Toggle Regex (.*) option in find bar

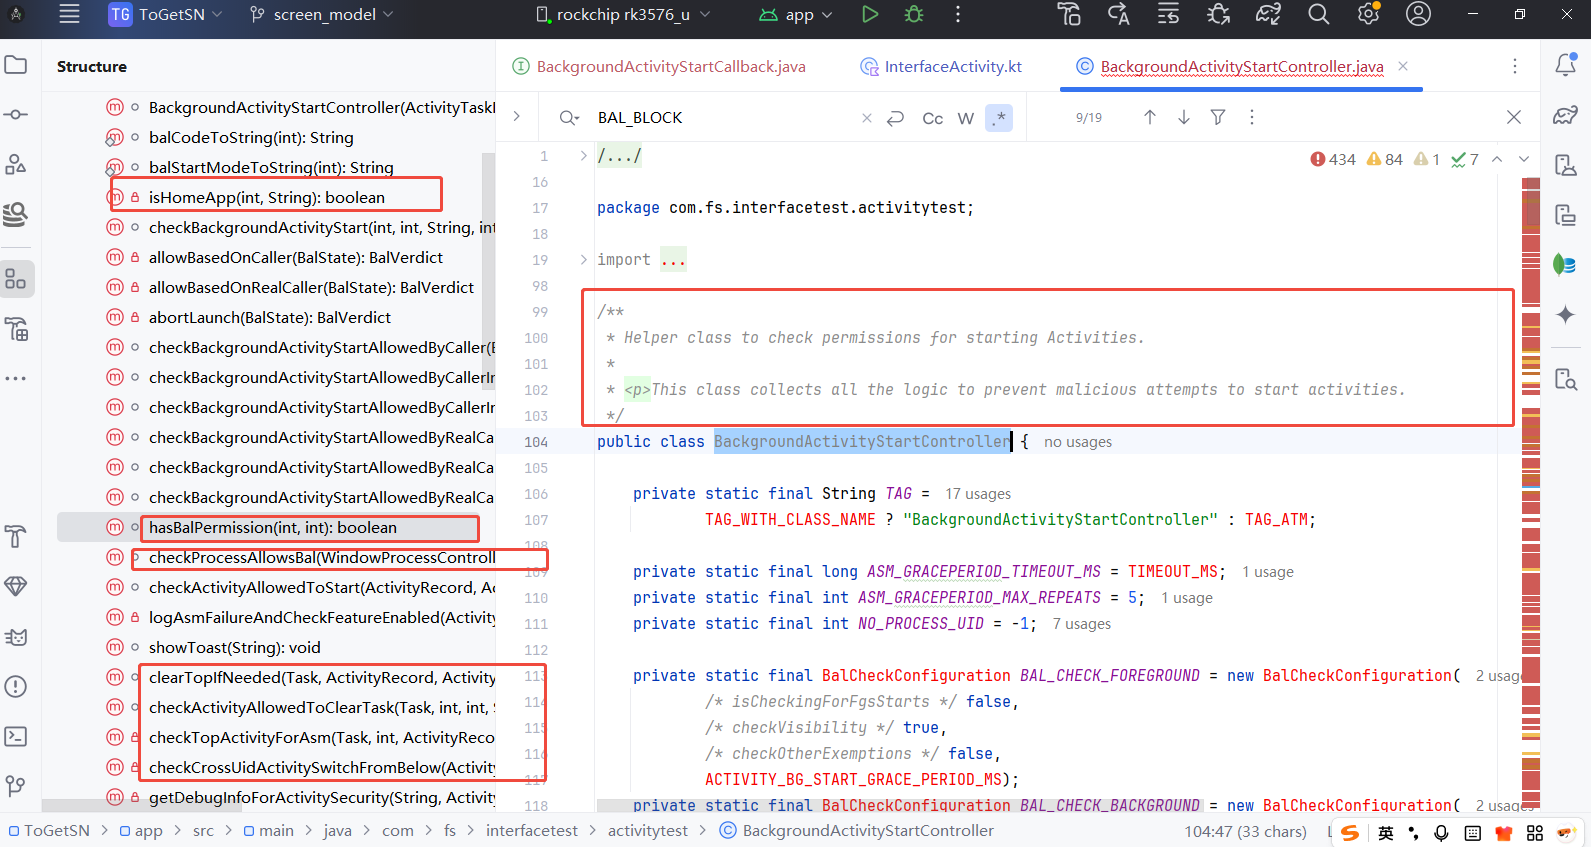click(x=999, y=118)
